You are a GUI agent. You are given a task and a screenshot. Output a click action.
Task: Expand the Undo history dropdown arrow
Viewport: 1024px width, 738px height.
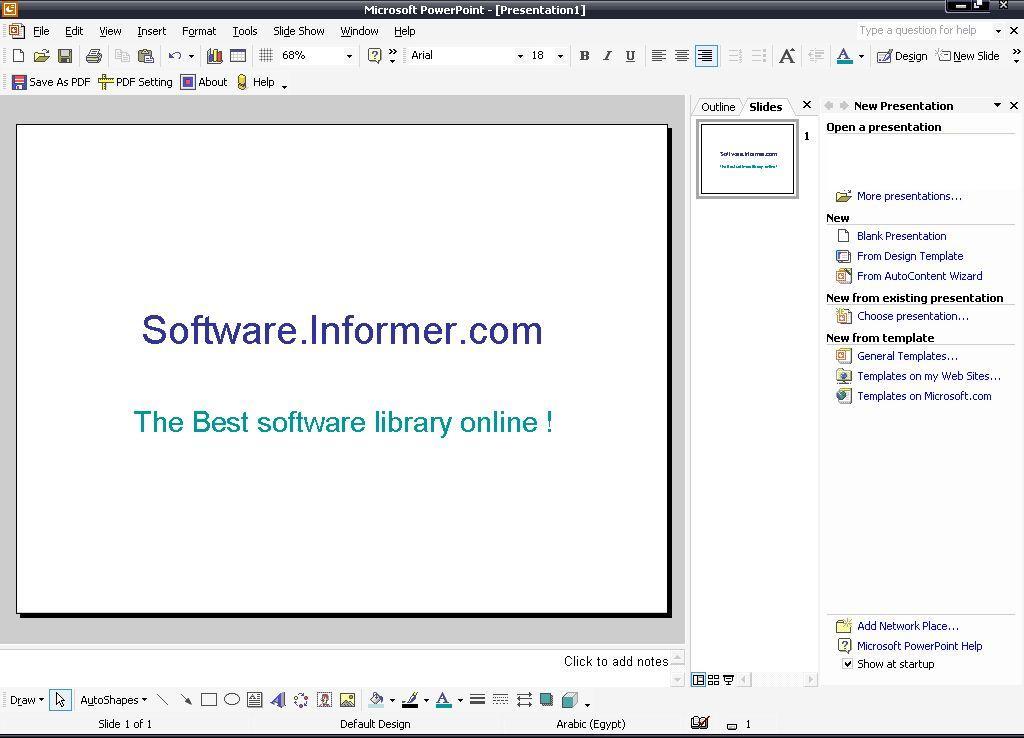[x=191, y=56]
